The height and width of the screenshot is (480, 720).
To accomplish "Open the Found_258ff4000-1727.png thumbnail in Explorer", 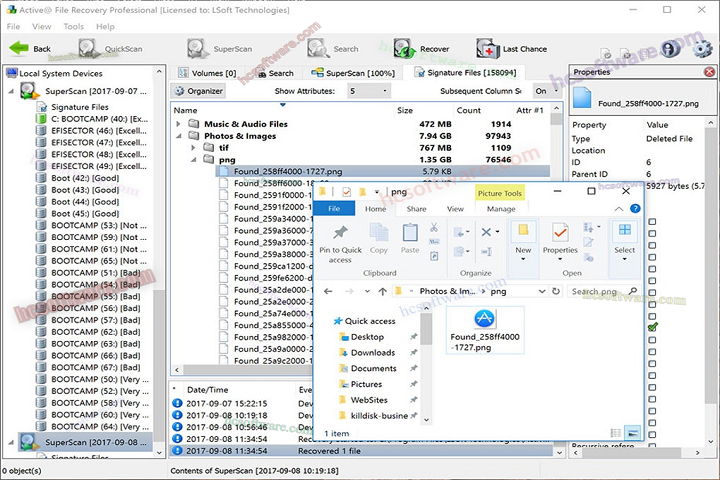I will [x=485, y=330].
